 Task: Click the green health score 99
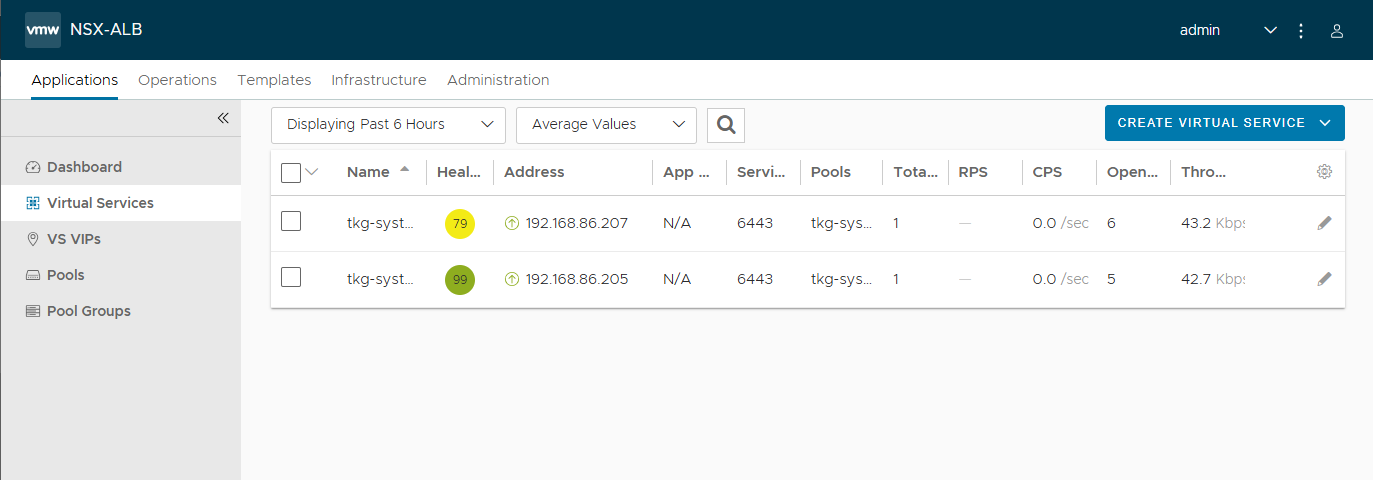(460, 280)
